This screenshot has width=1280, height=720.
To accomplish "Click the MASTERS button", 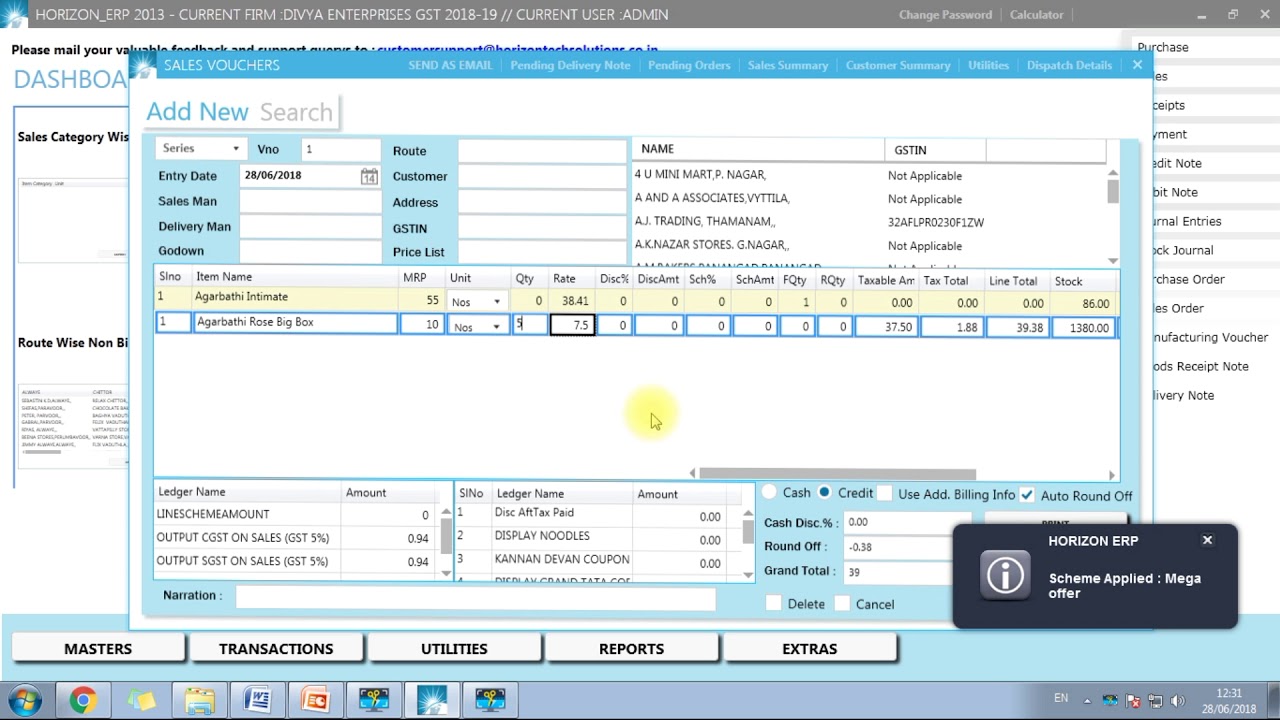I will [98, 649].
